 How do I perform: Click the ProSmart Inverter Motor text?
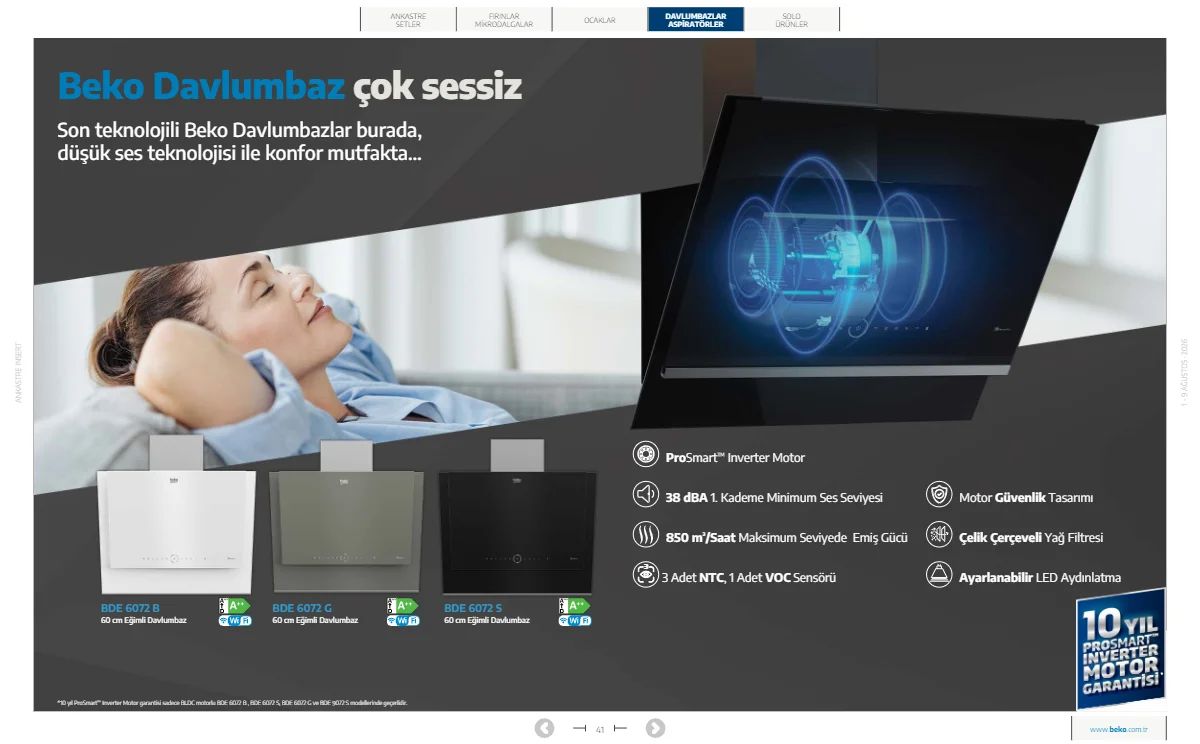pyautogui.click(x=735, y=457)
